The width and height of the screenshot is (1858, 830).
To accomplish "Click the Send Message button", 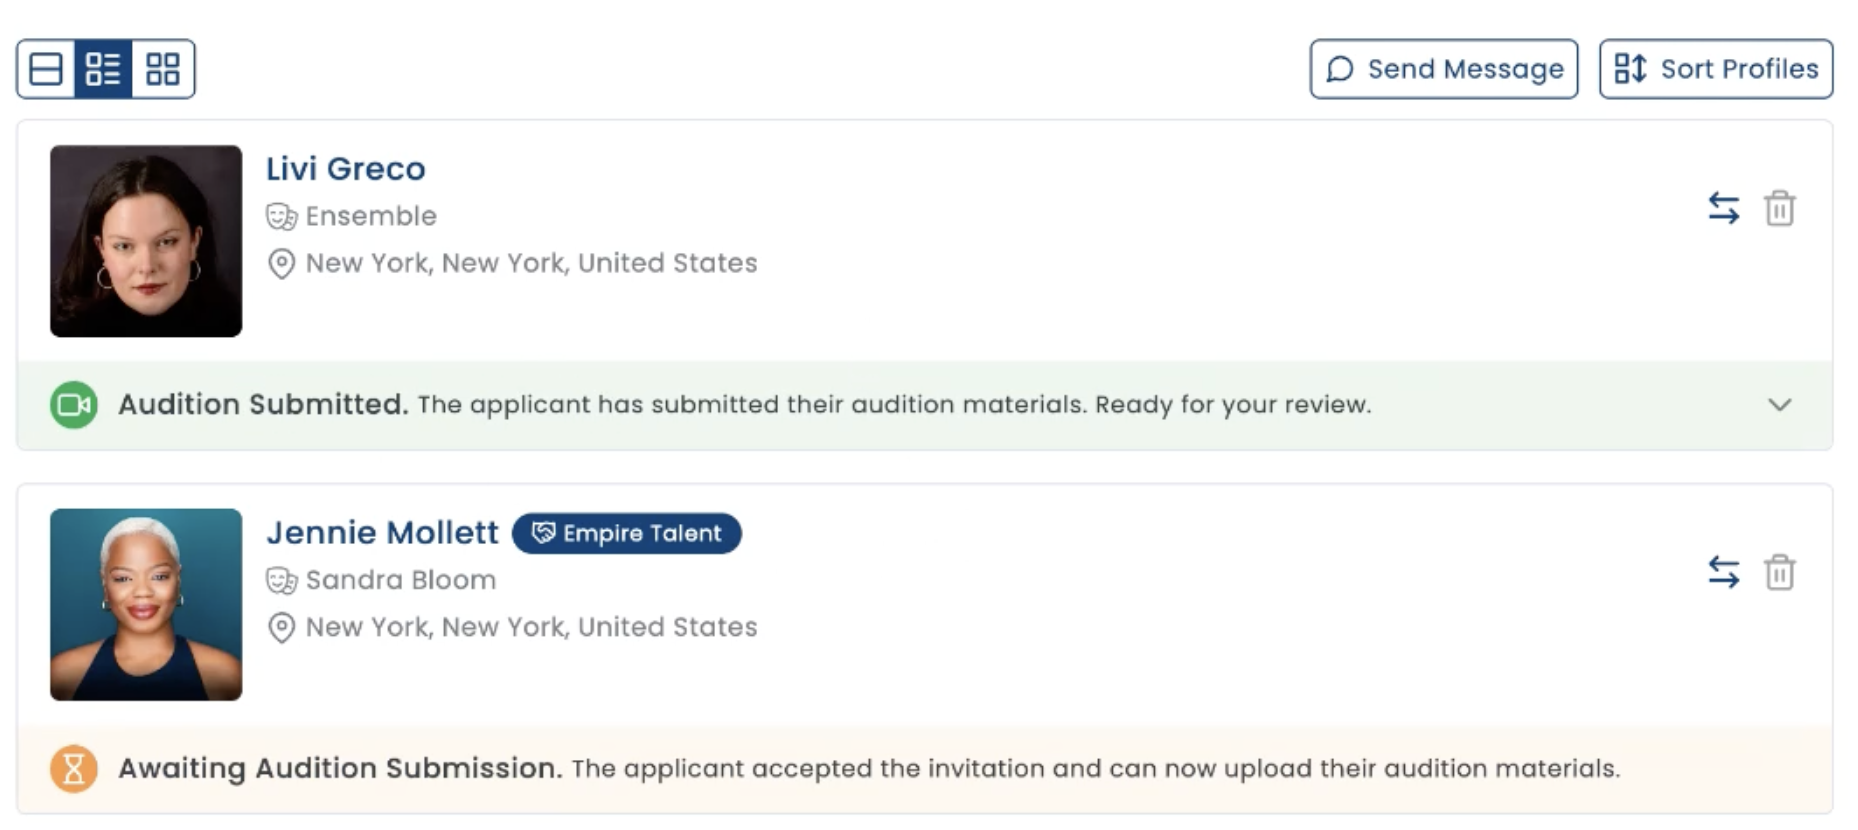I will tap(1444, 69).
